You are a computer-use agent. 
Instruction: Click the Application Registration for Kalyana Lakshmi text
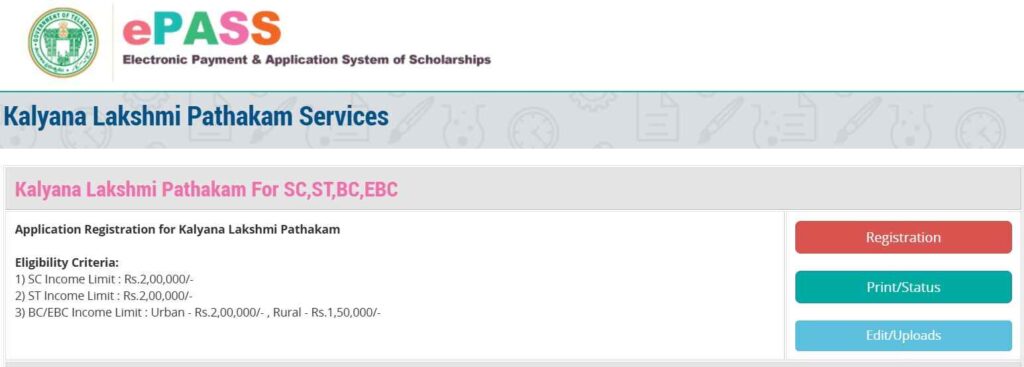click(178, 230)
